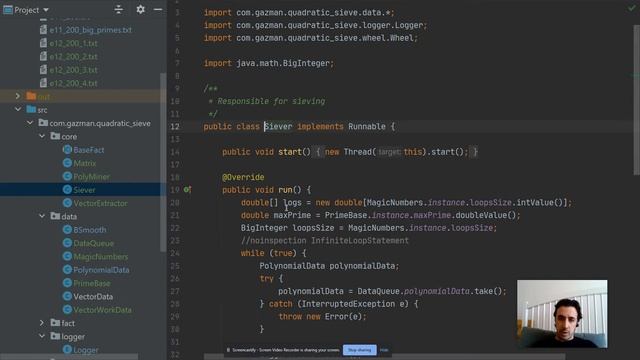640x360 pixels.
Task: Open the VectorData class
Action: (93, 297)
